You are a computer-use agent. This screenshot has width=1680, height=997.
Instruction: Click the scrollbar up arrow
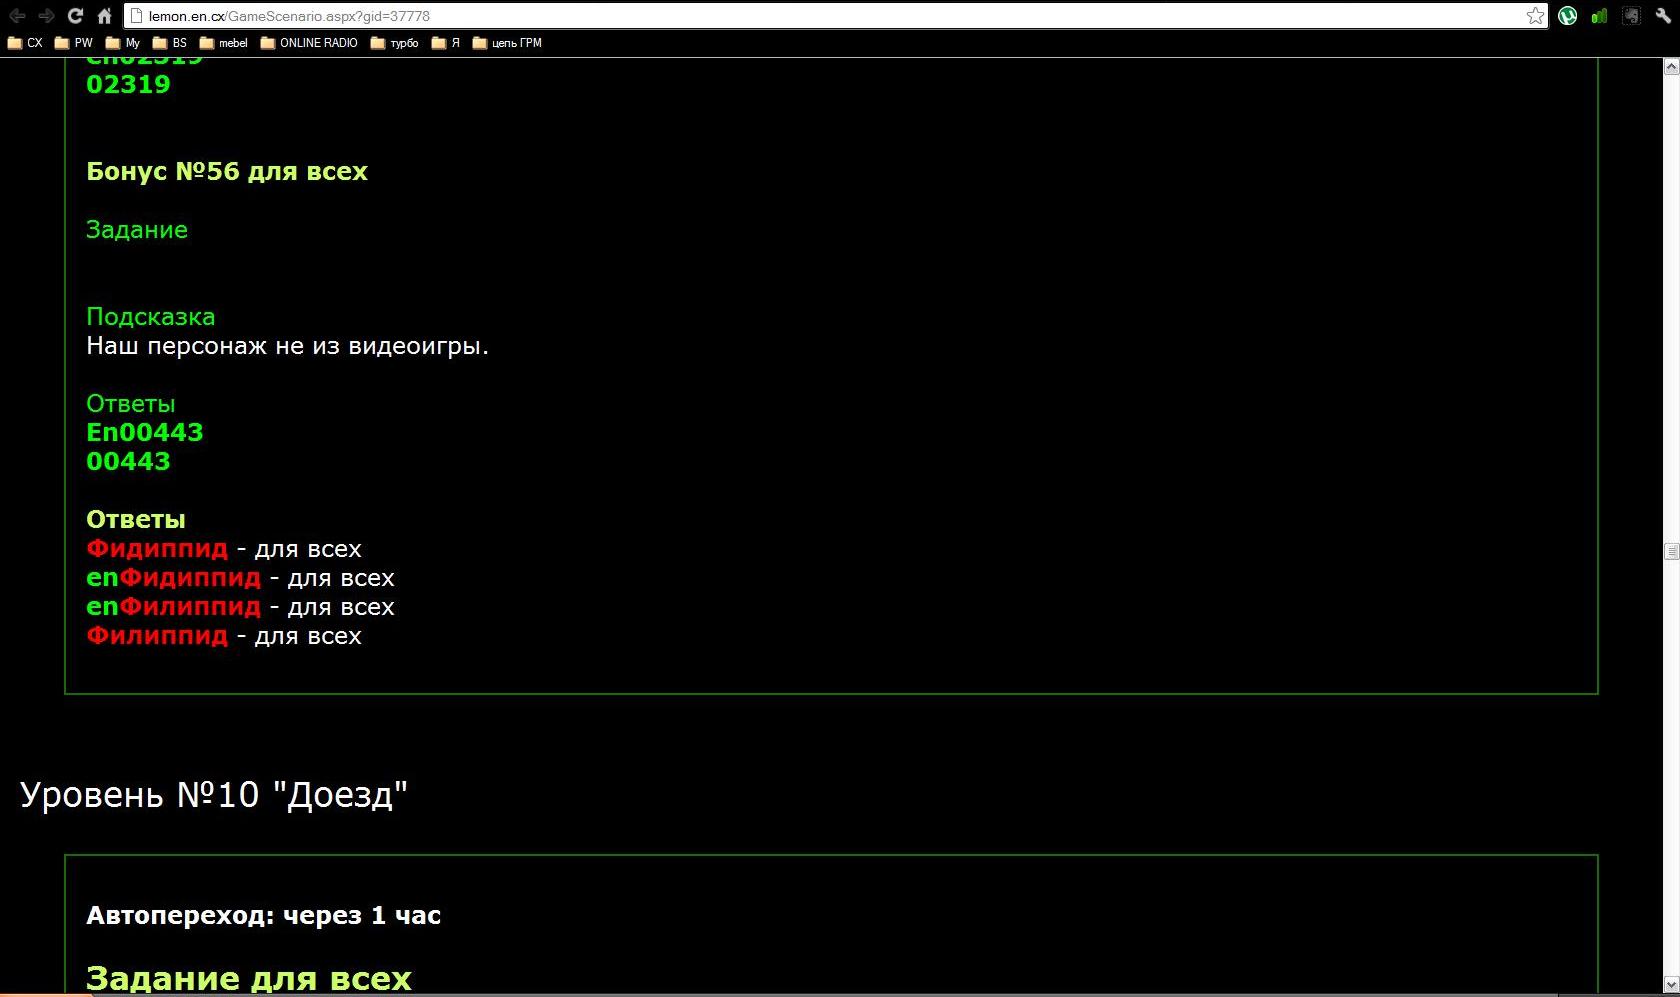(1671, 67)
